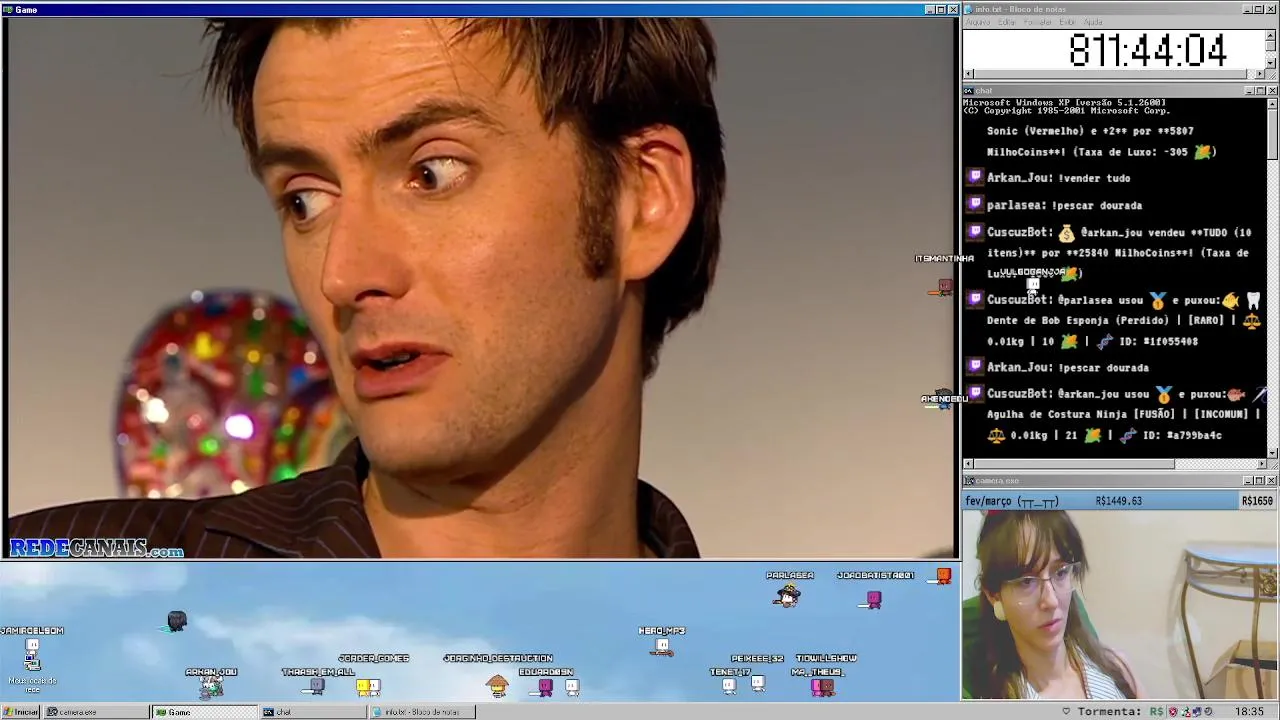1280x720 pixels.
Task: Click the network tray icon
Action: [1197, 712]
